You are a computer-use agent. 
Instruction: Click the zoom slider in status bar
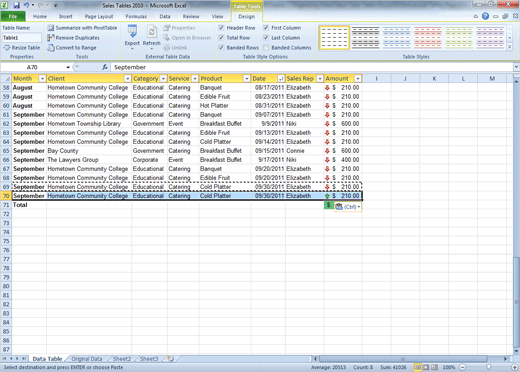point(488,367)
